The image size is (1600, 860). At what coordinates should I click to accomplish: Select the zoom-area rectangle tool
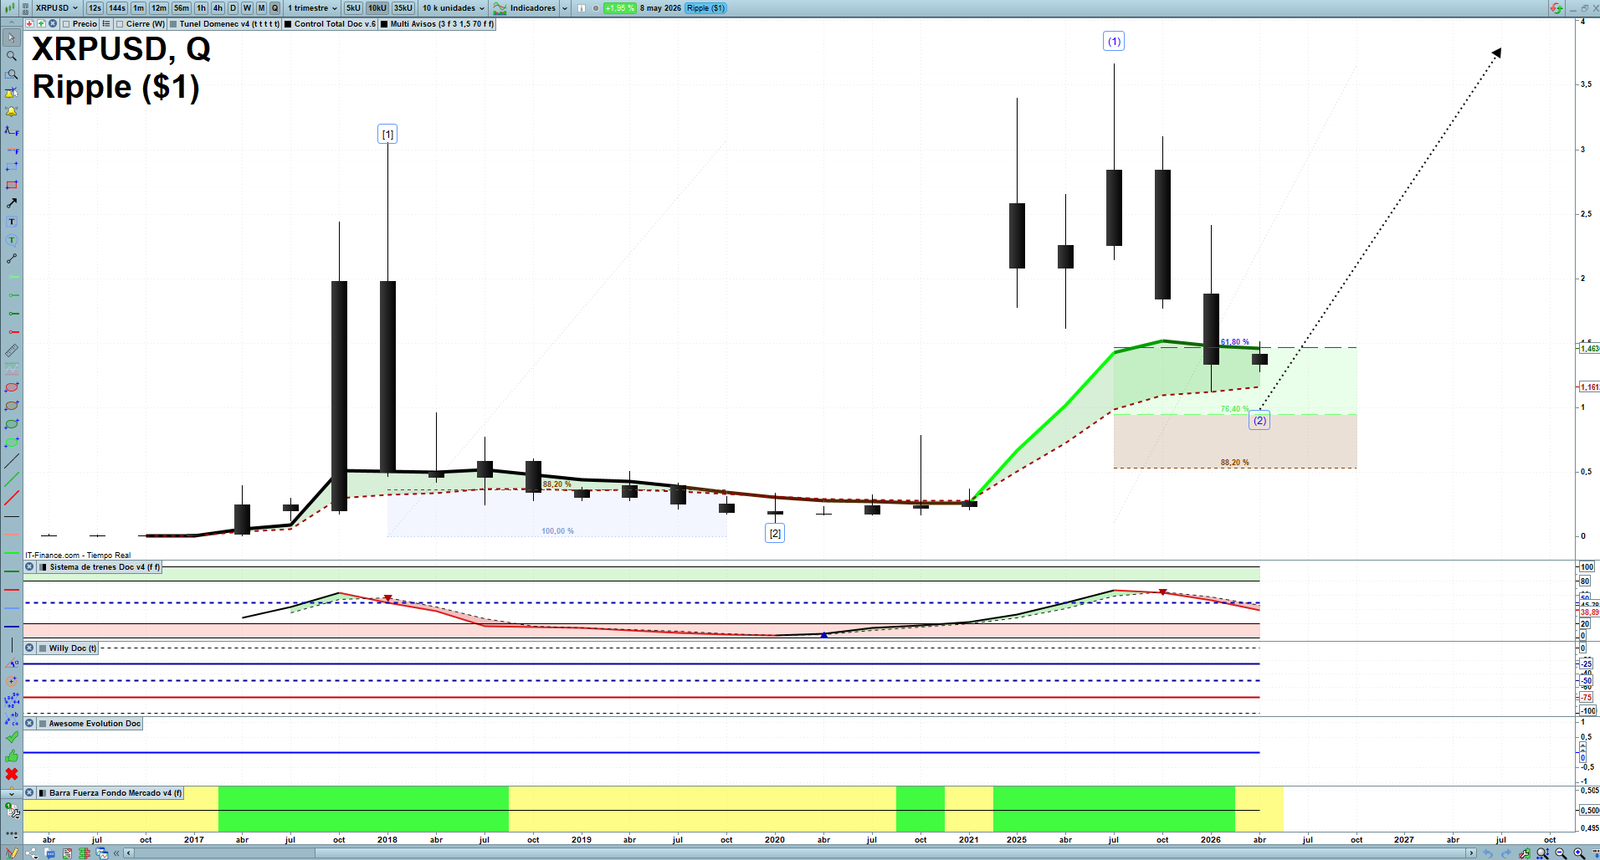[x=12, y=74]
